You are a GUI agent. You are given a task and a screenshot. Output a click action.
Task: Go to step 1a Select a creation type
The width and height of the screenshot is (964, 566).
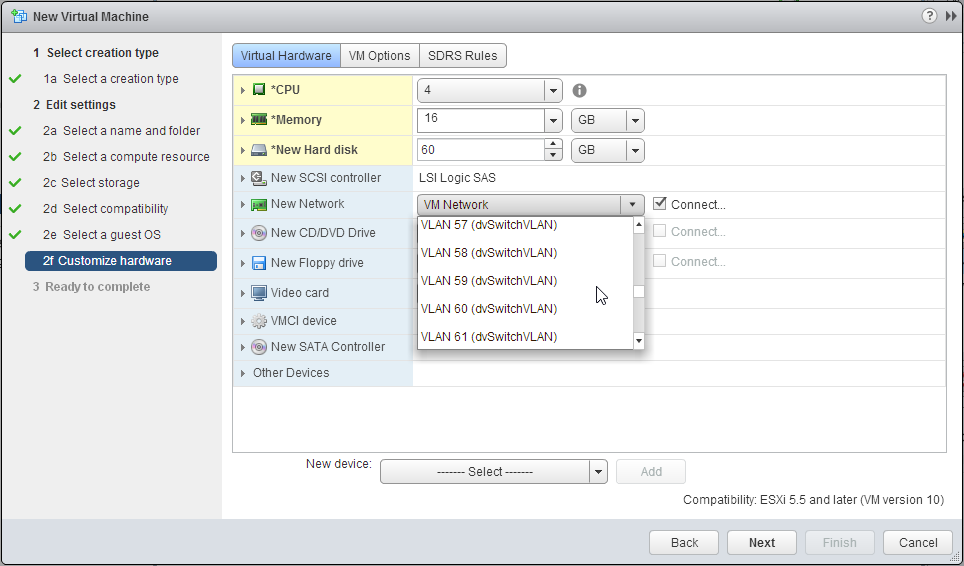tap(111, 79)
